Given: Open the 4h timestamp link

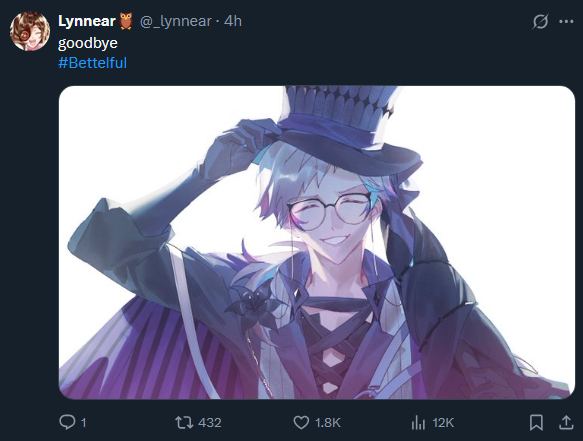Looking at the screenshot, I should pyautogui.click(x=233, y=21).
